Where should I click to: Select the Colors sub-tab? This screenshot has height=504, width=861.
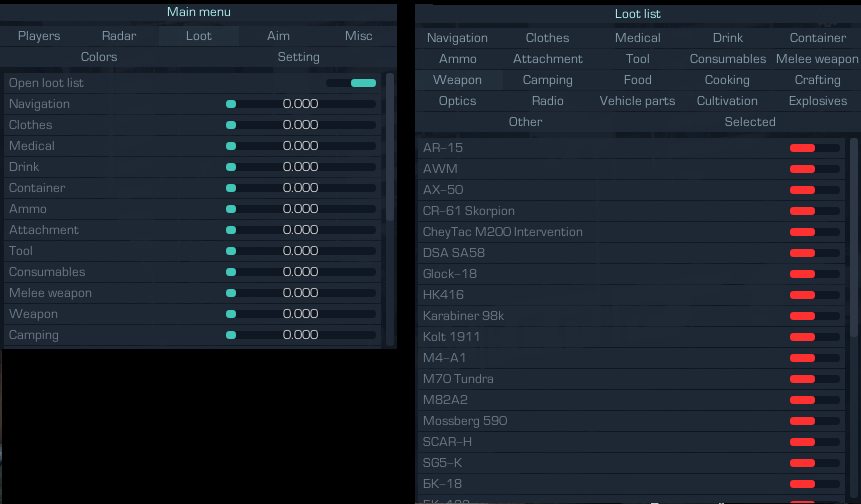click(x=99, y=57)
